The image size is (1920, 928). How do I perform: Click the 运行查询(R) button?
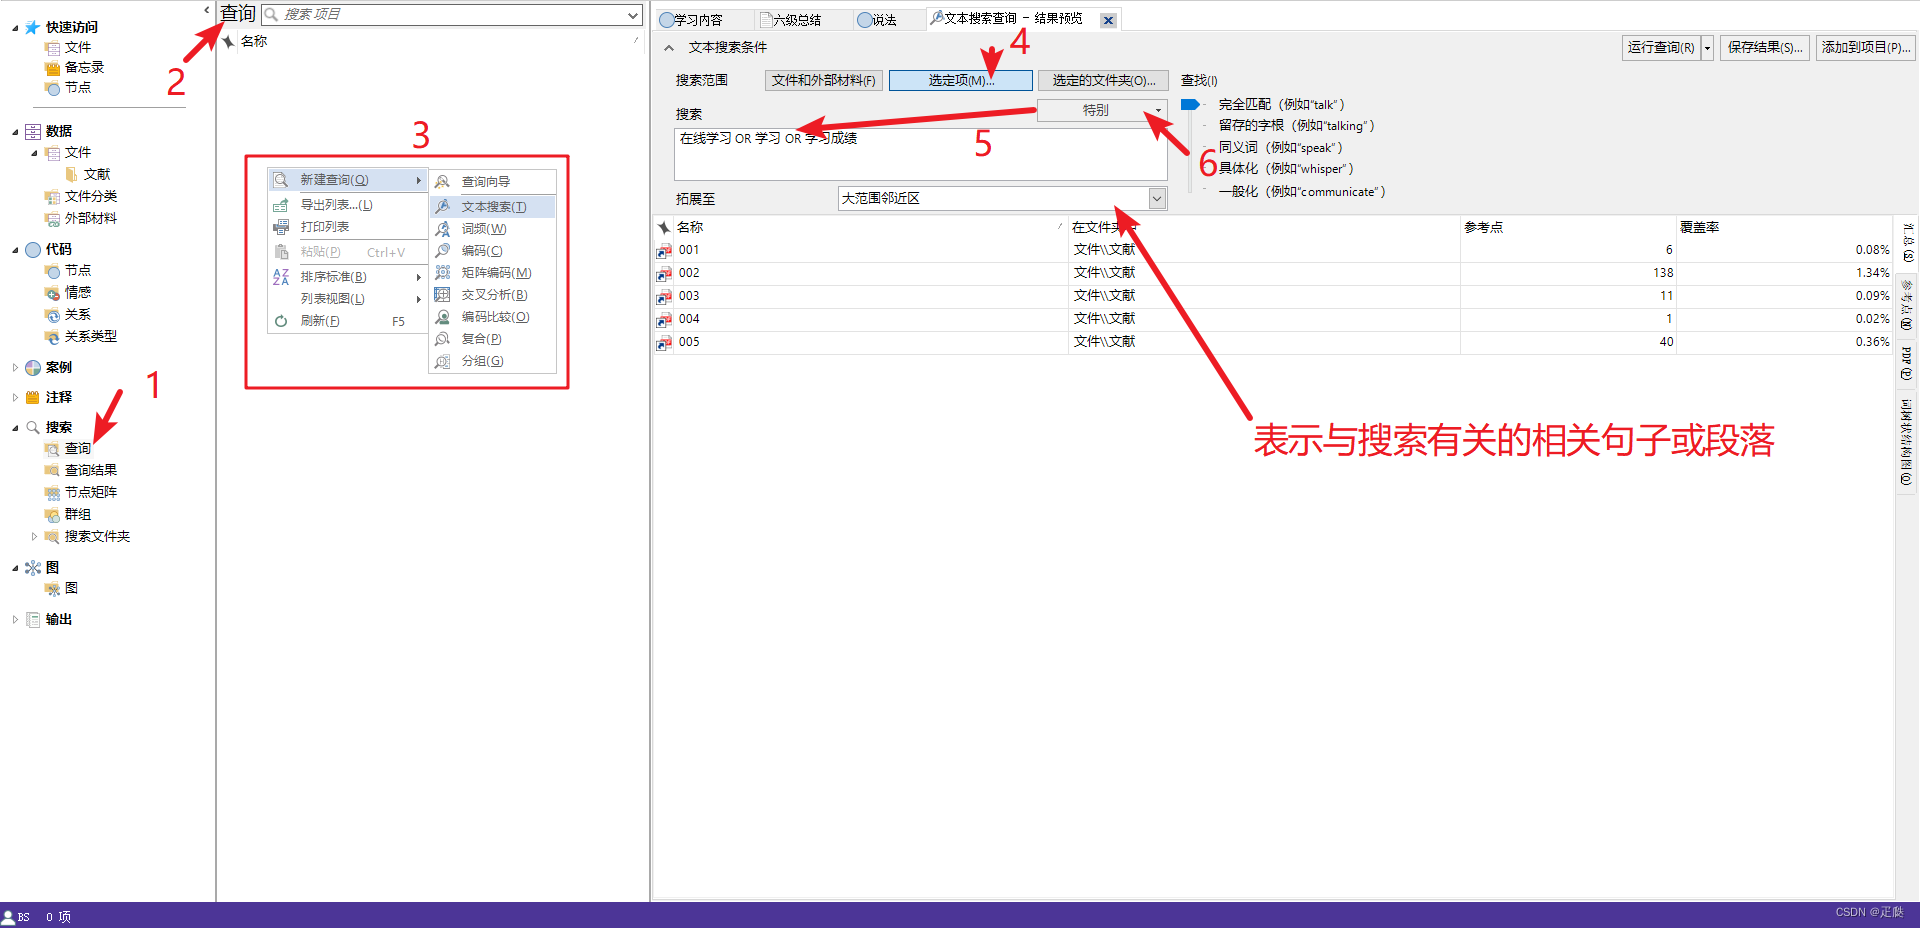1661,48
